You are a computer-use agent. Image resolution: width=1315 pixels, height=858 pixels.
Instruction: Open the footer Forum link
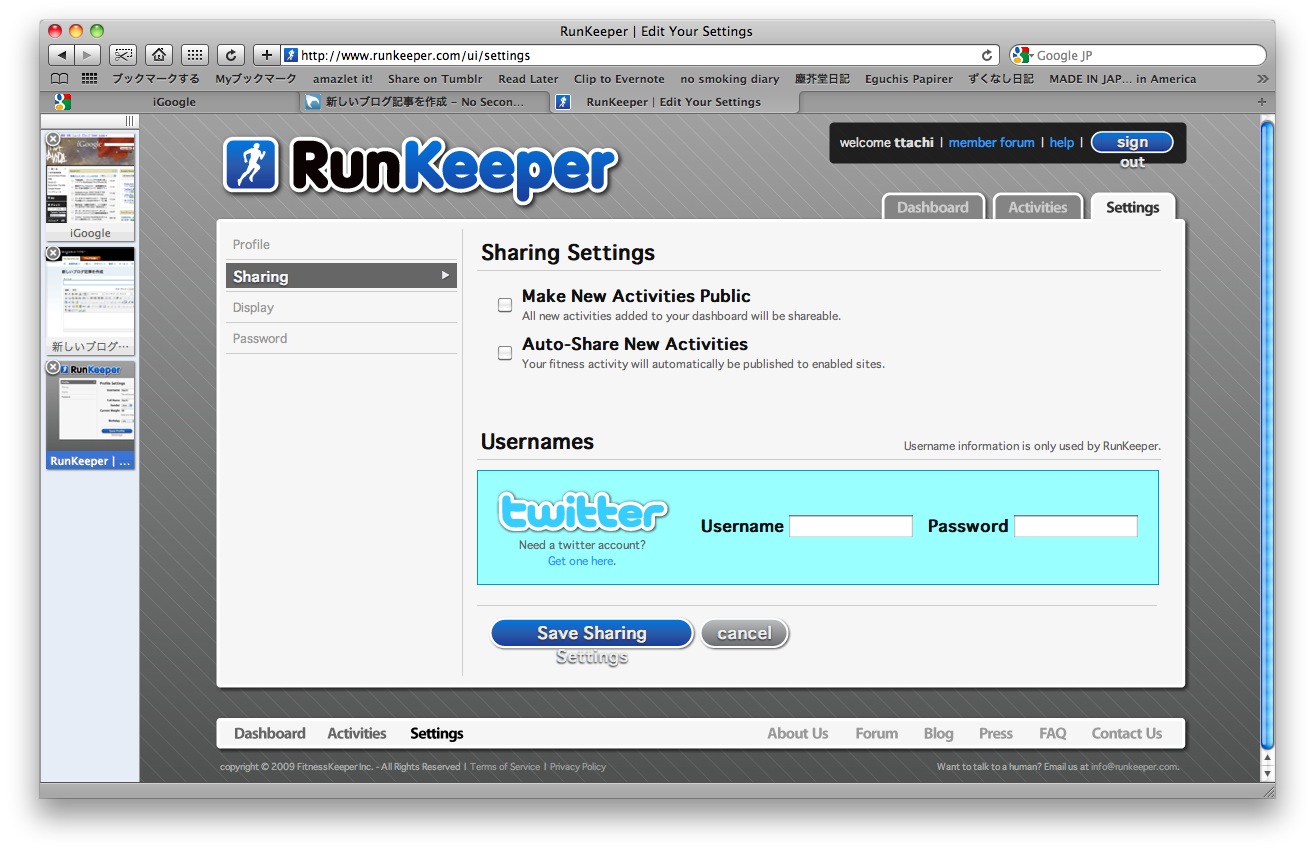877,733
